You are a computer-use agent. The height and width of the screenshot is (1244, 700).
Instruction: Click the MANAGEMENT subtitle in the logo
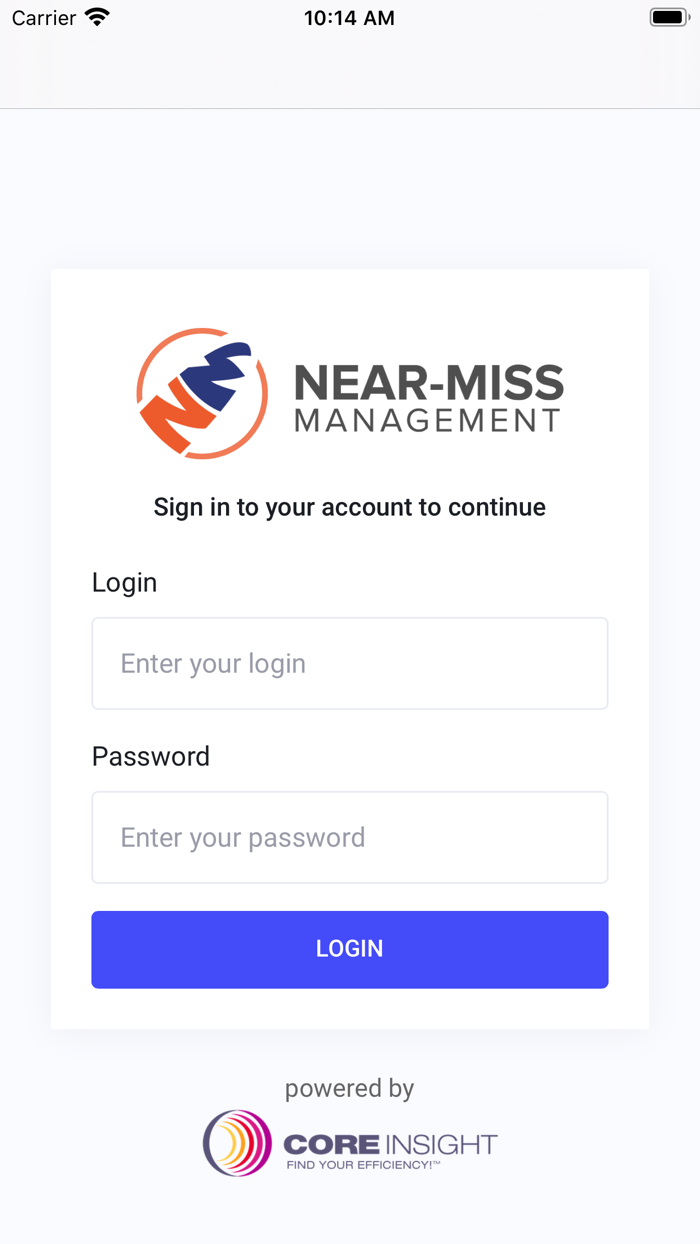tap(428, 420)
